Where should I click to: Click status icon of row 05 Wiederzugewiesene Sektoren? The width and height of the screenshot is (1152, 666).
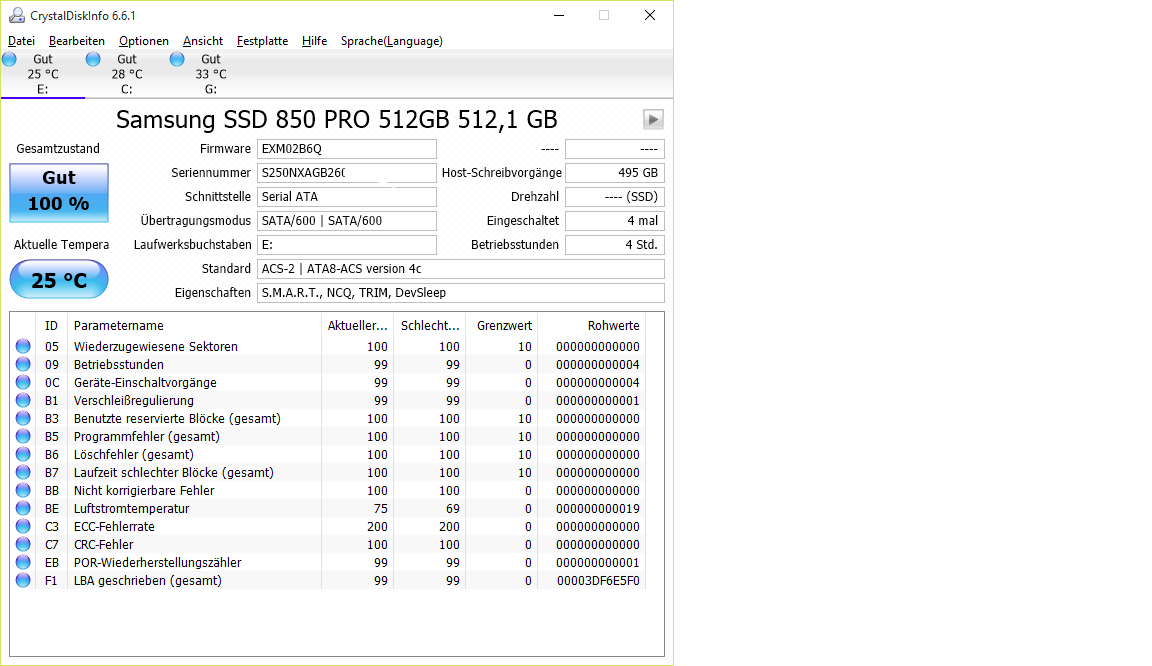click(24, 346)
